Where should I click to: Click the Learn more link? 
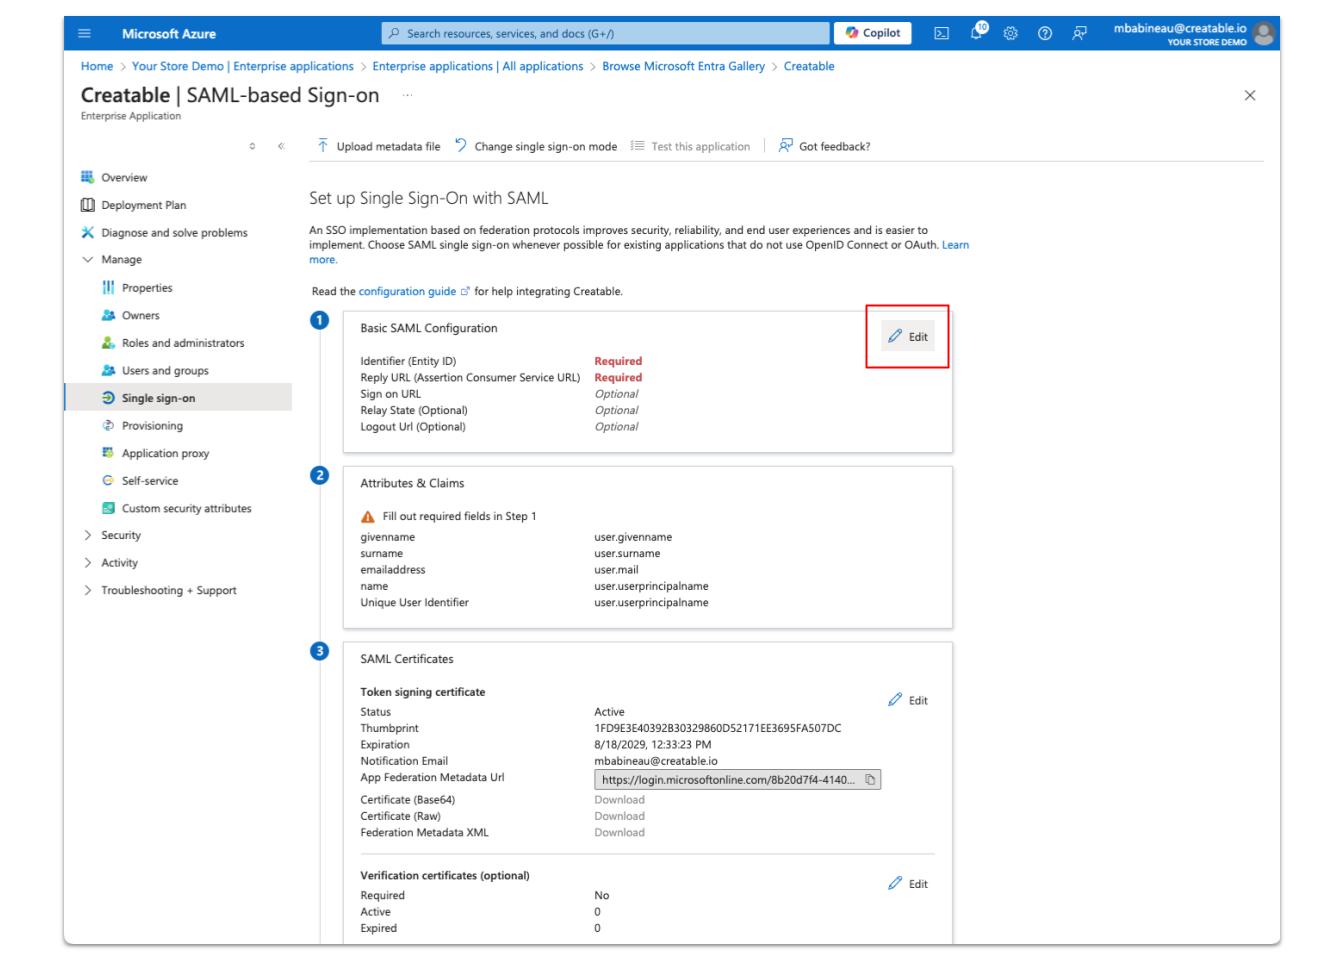955,245
